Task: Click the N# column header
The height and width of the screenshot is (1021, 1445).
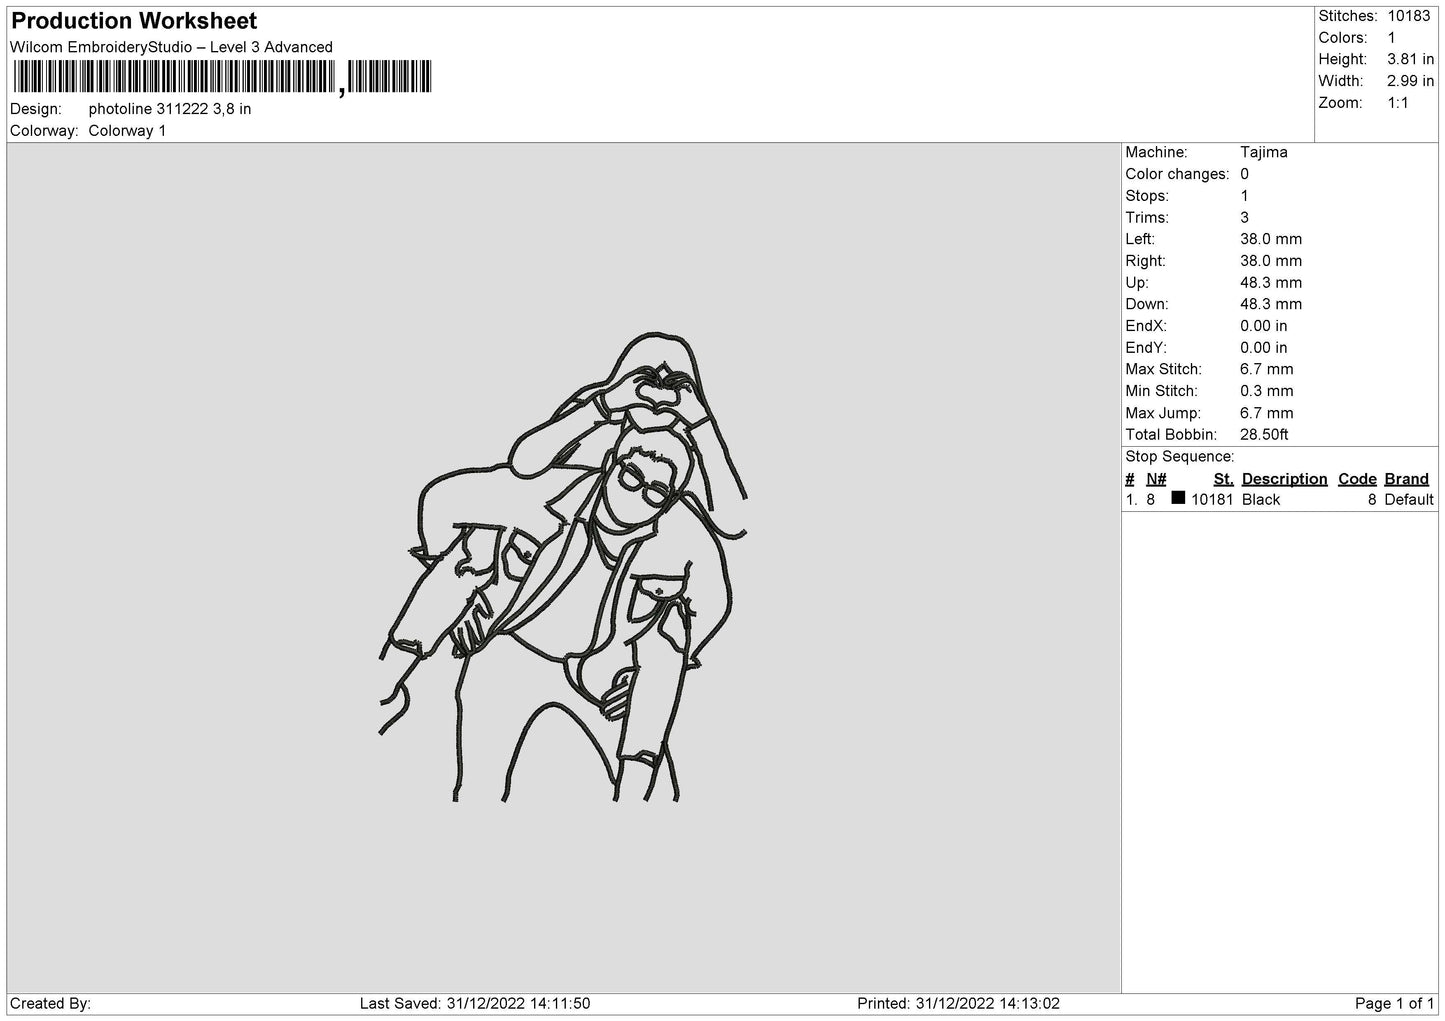Action: pyautogui.click(x=1156, y=479)
